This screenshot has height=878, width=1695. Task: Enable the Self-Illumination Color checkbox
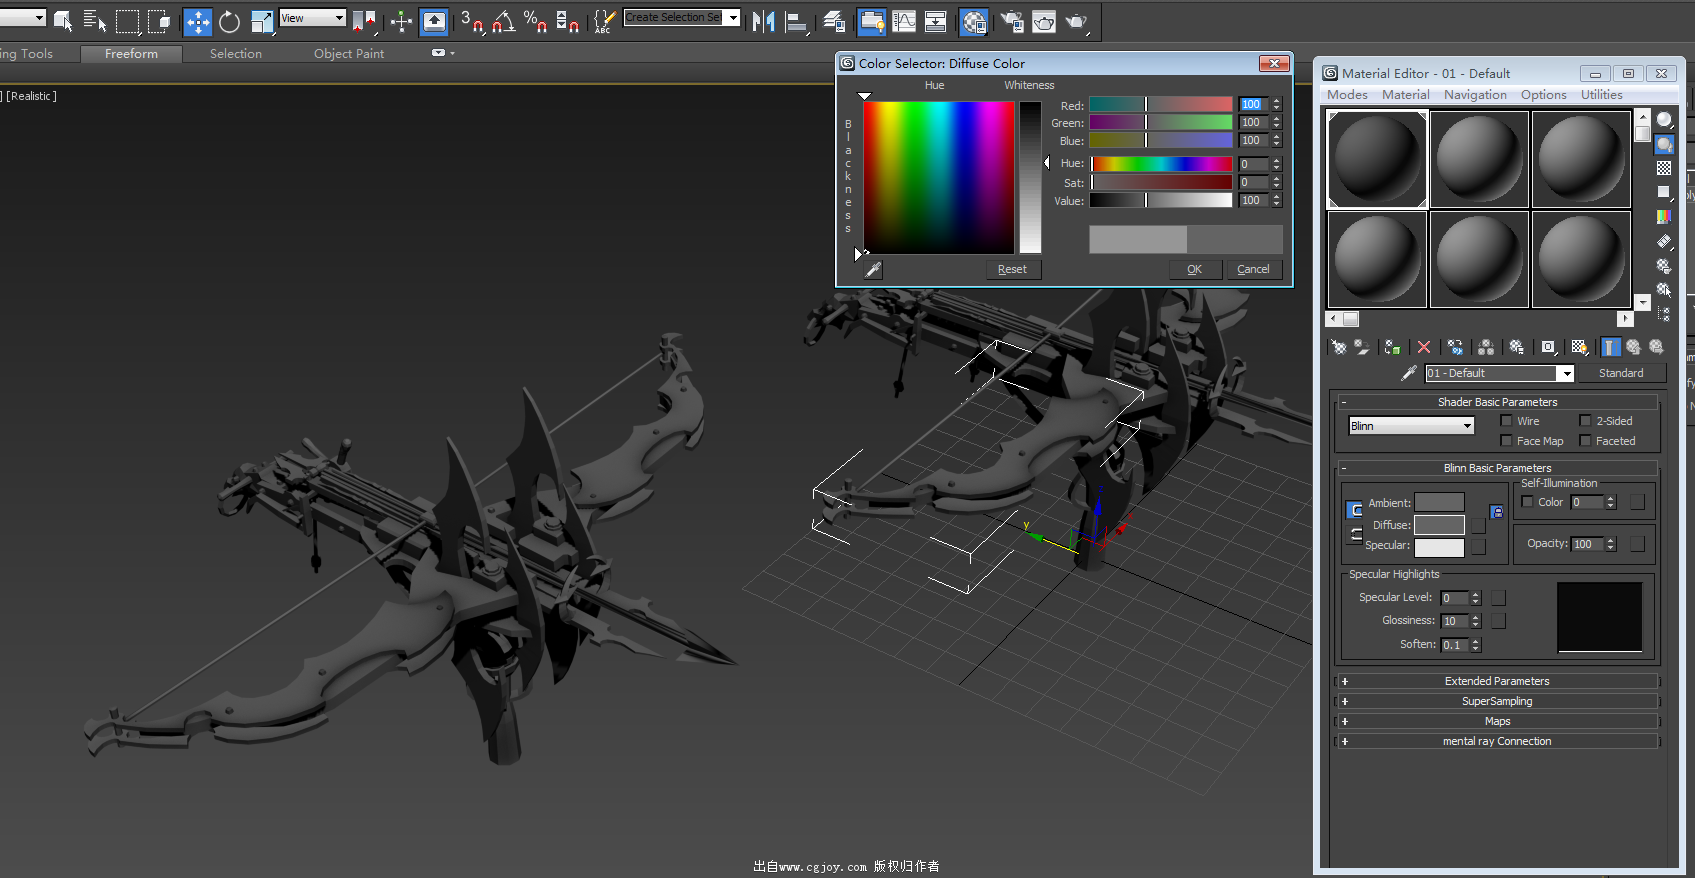1527,502
